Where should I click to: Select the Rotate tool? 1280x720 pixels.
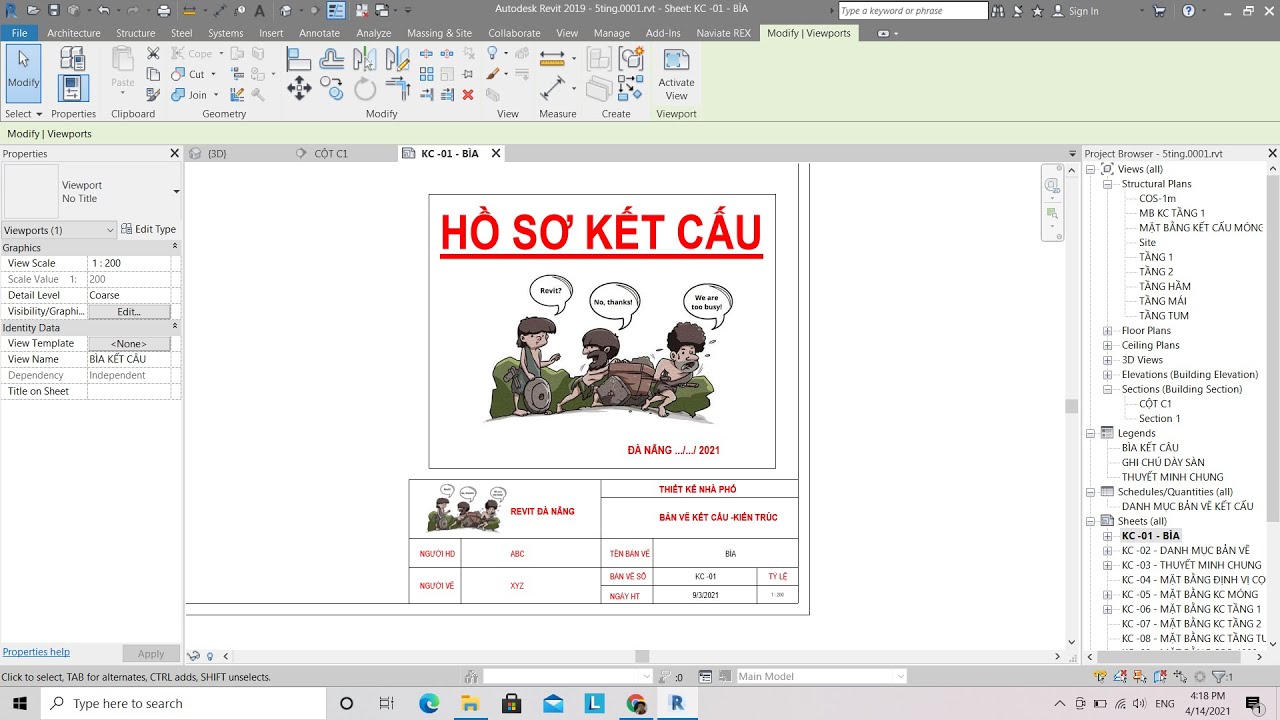(x=365, y=89)
